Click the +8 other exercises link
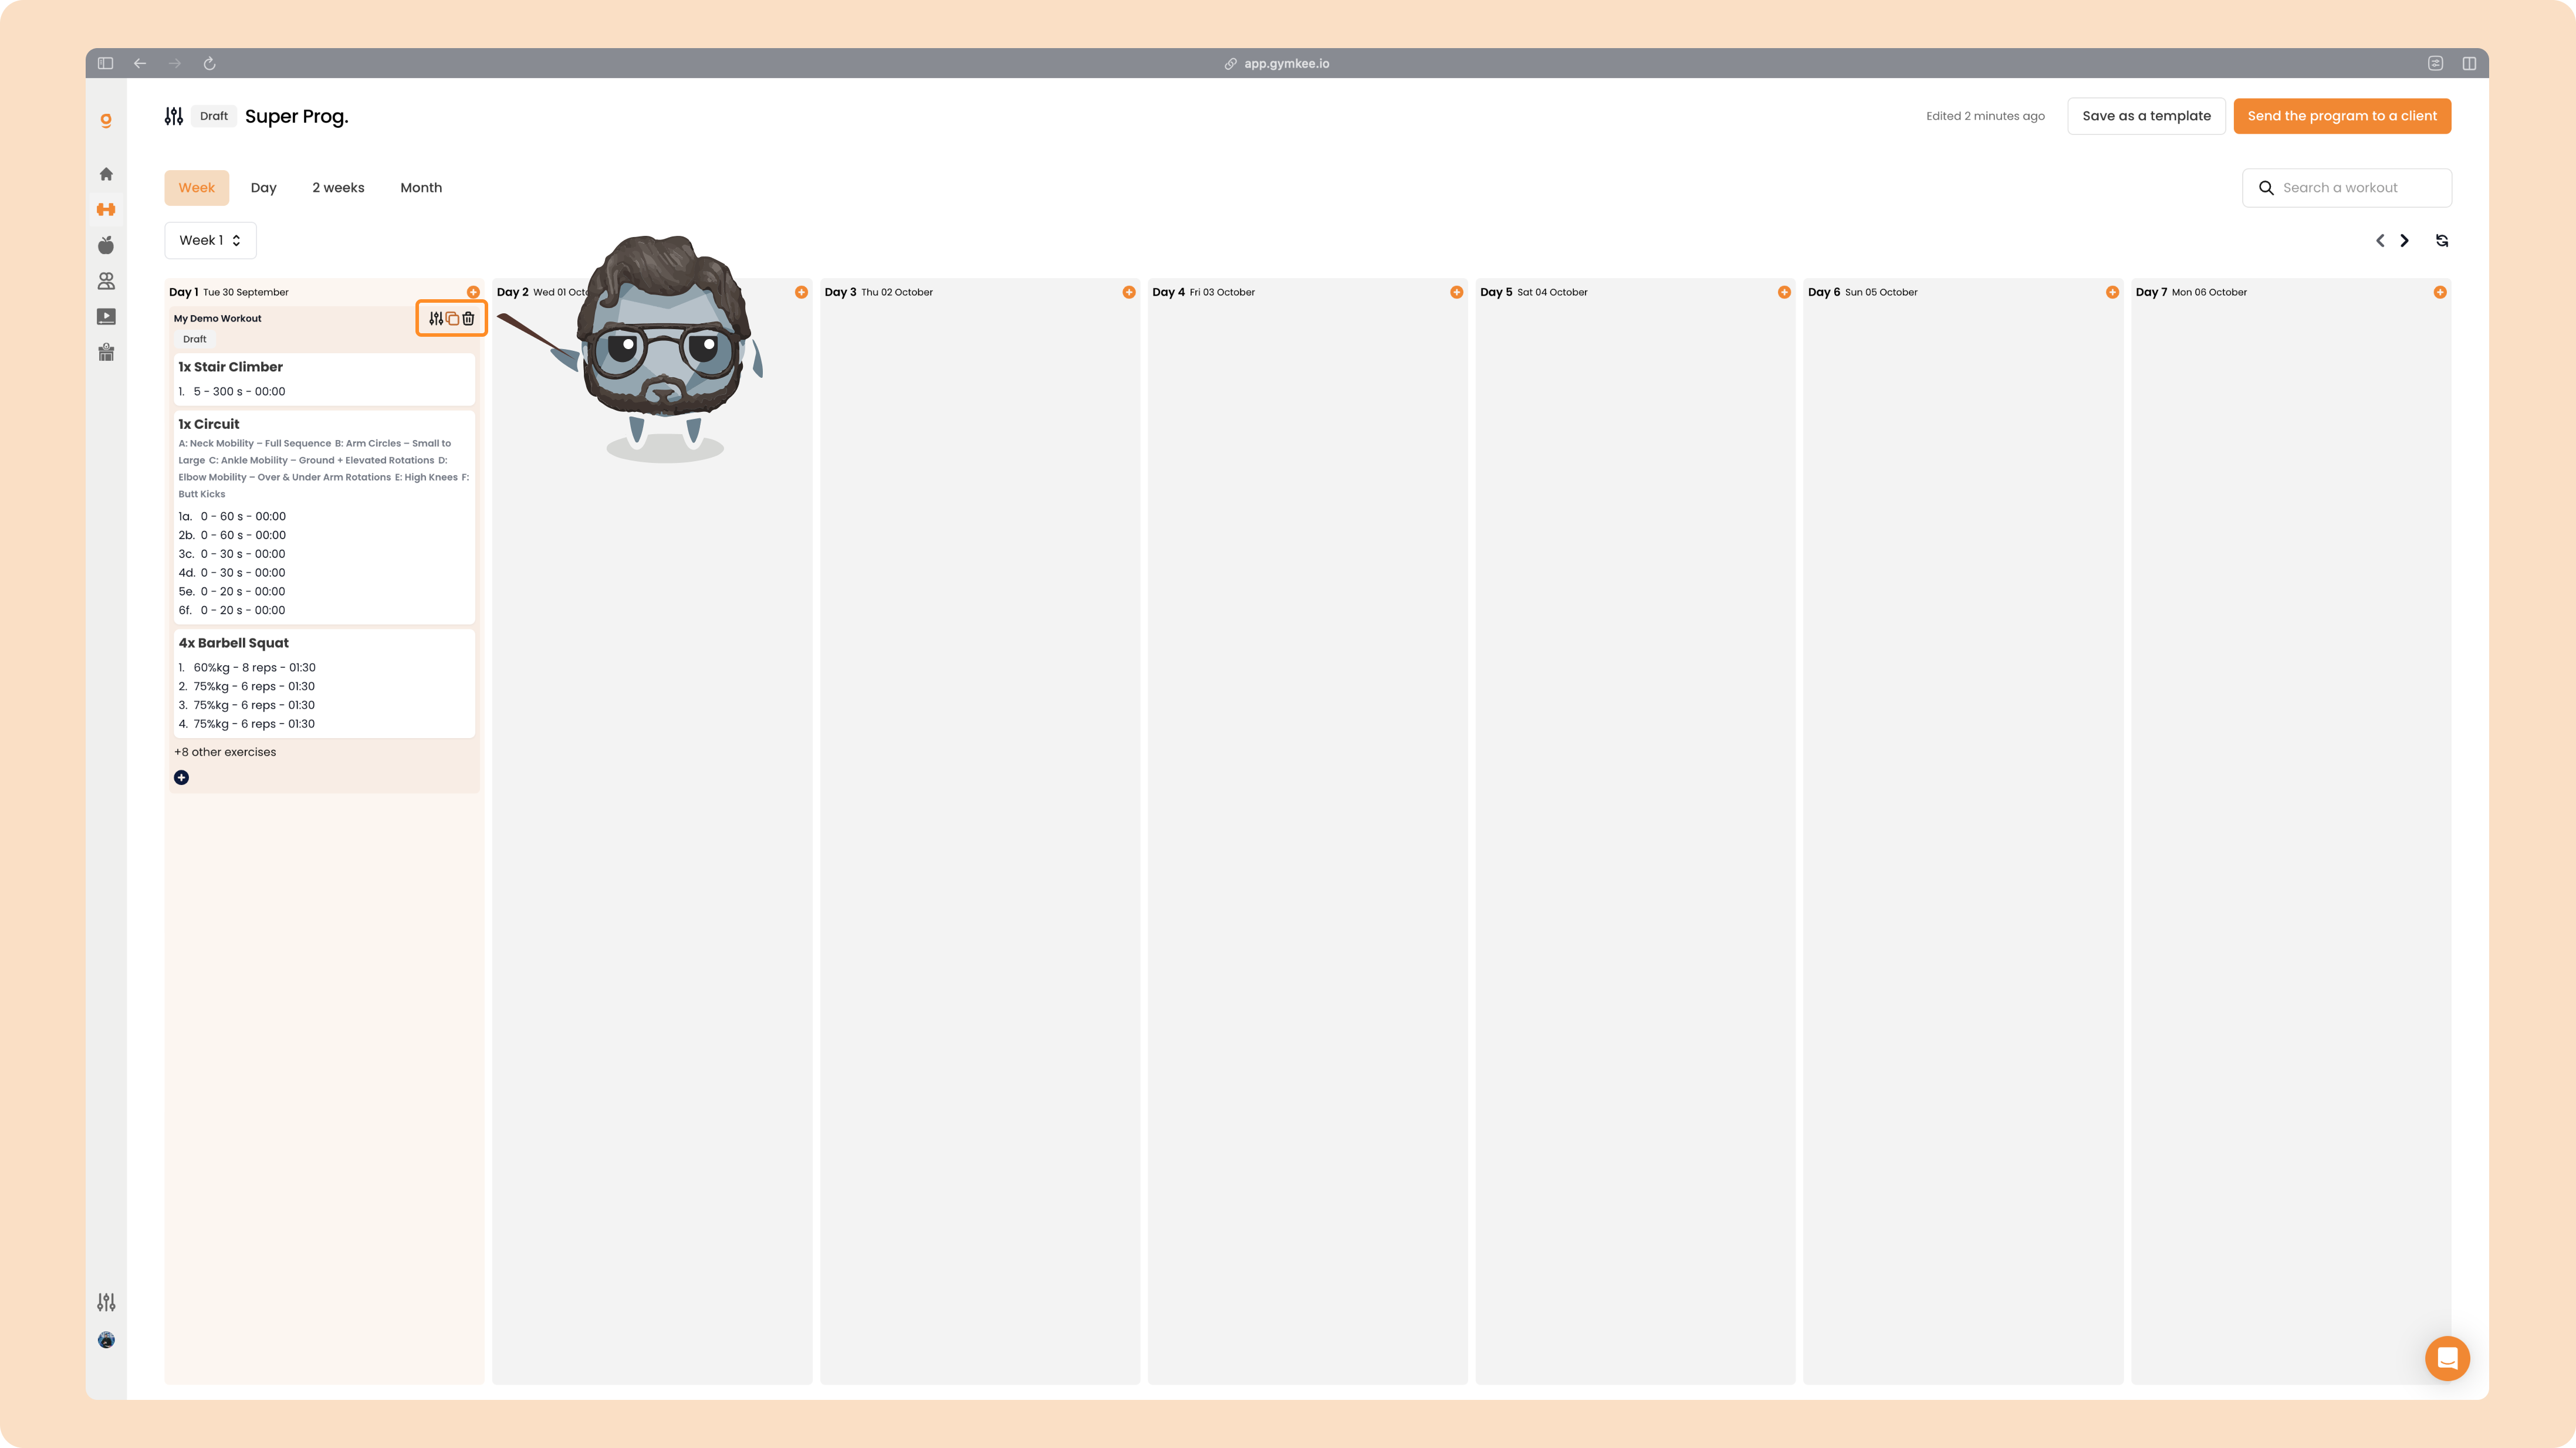2576x1448 pixels. (x=225, y=752)
